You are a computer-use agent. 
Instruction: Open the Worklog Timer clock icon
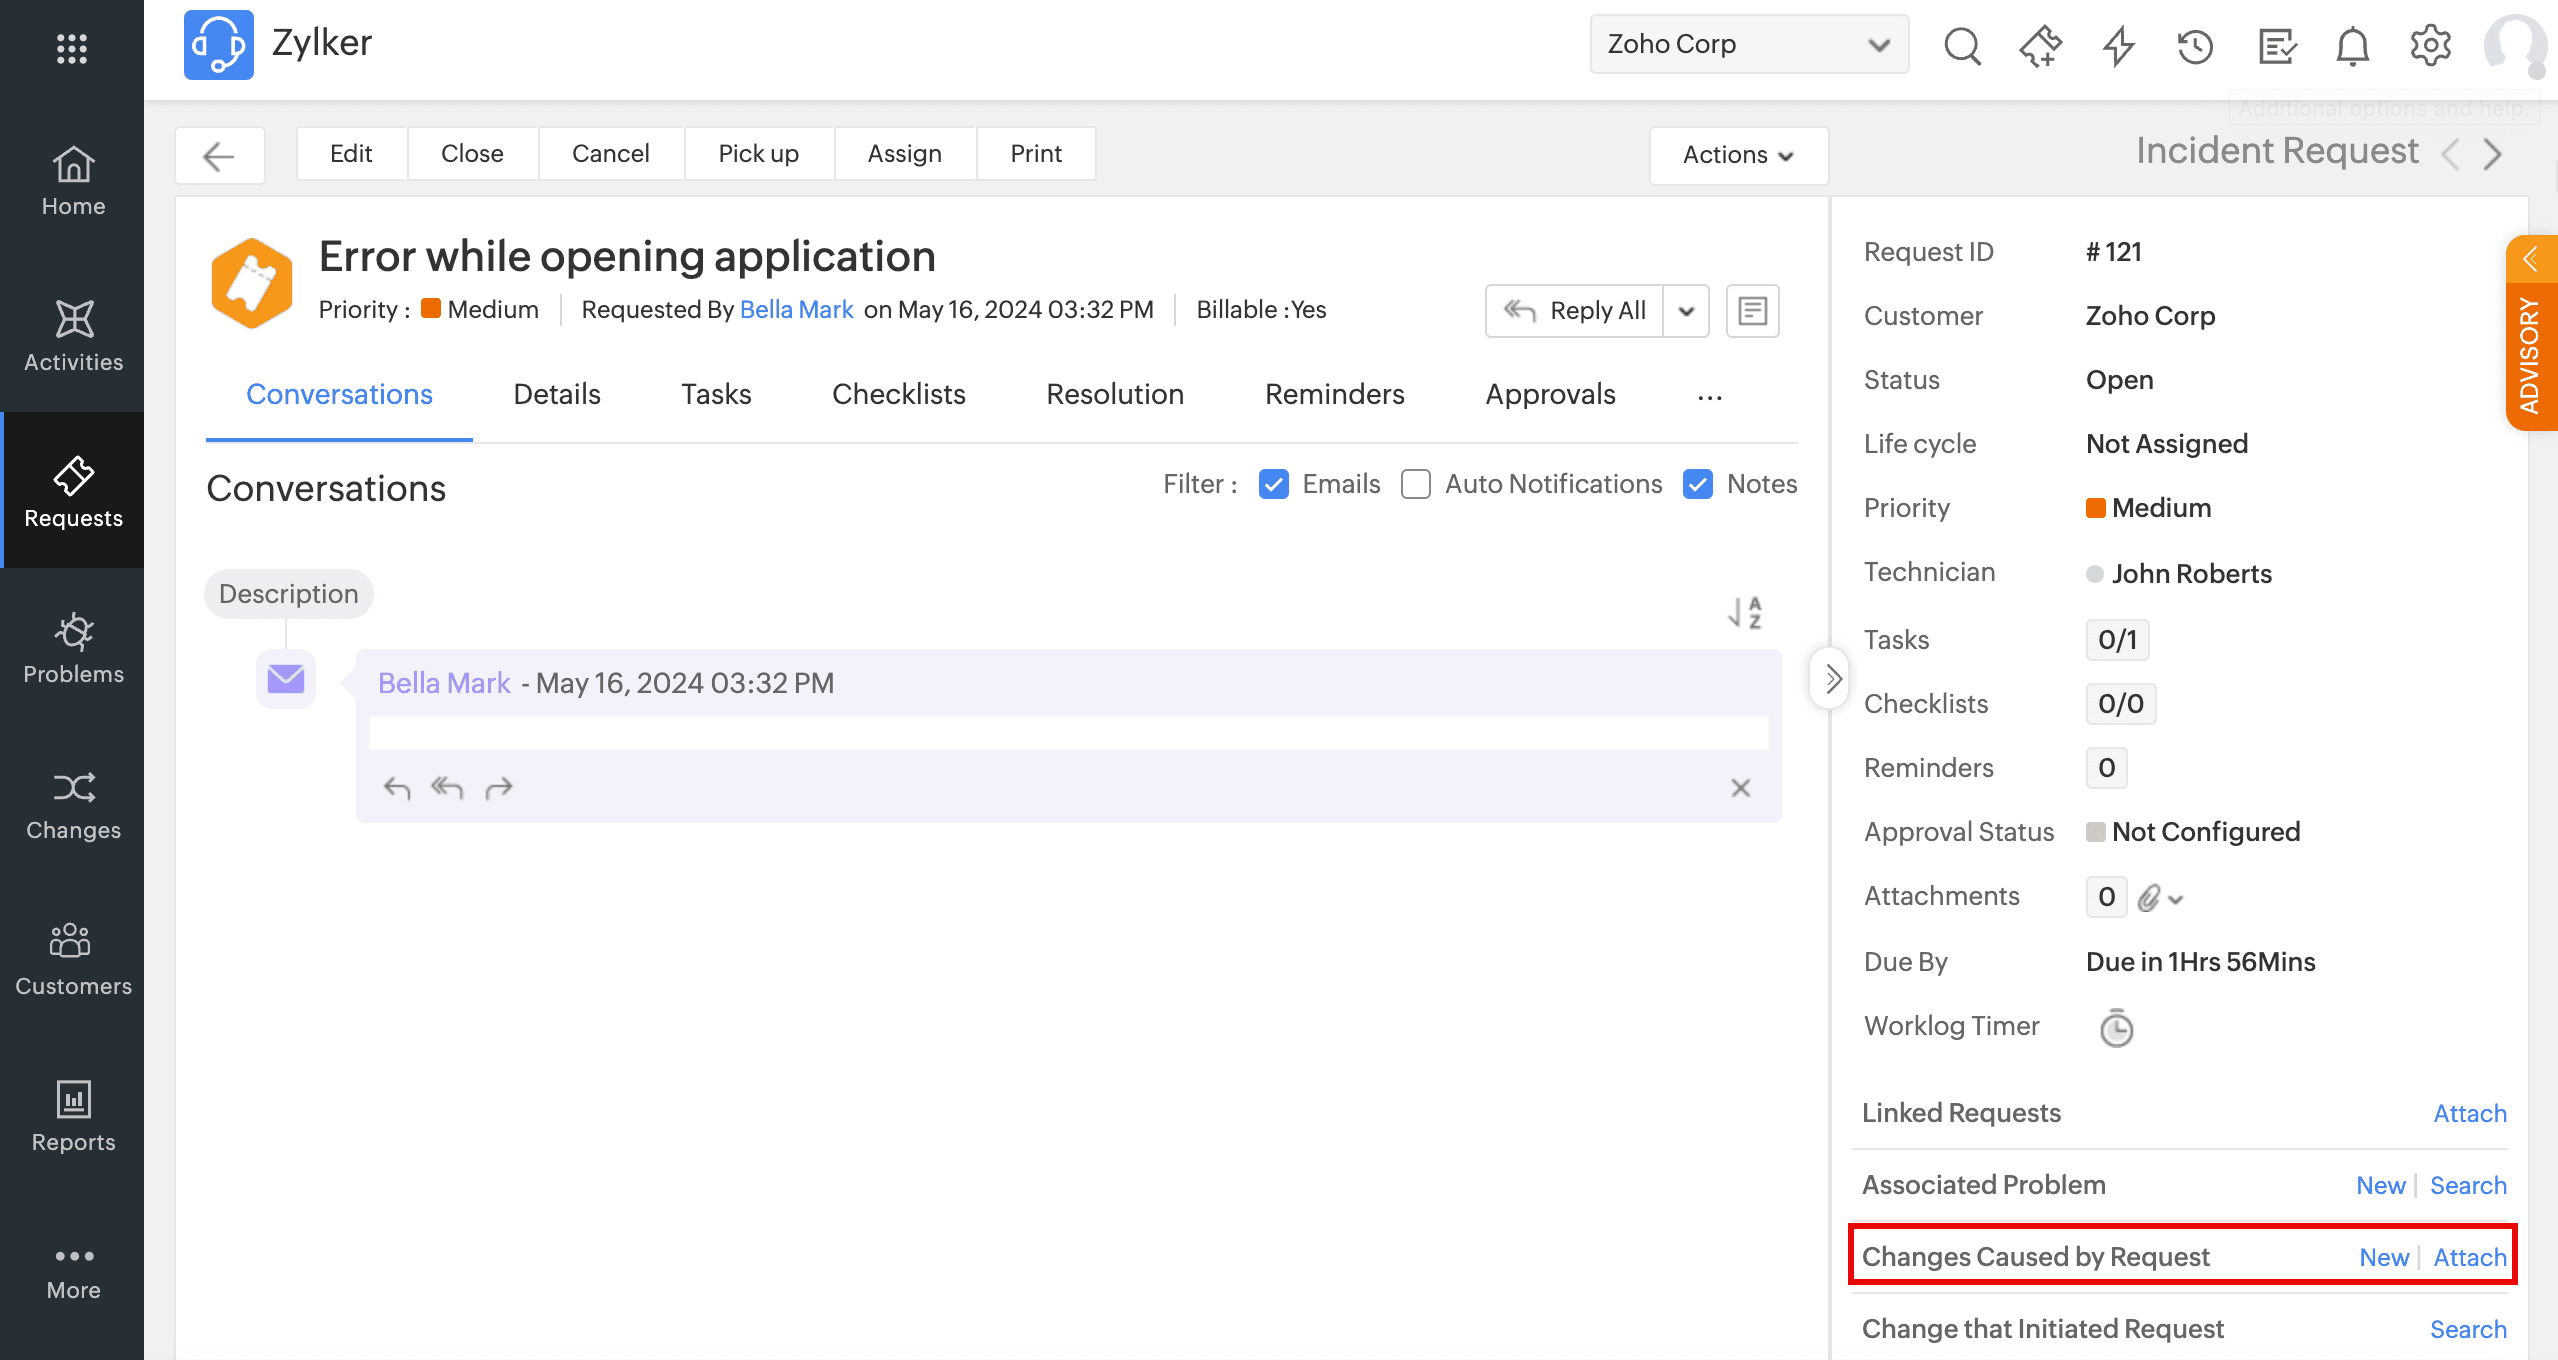tap(2116, 1028)
